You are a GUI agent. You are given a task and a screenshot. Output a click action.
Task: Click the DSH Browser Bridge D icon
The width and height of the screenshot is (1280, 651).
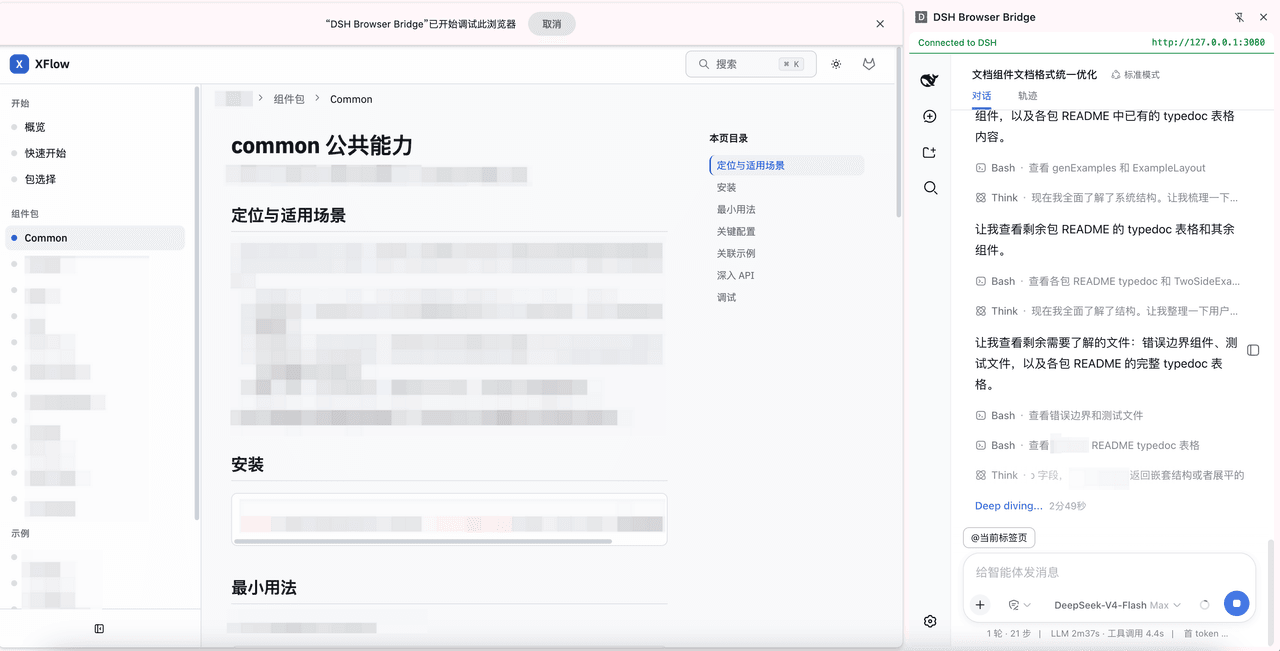click(x=921, y=17)
